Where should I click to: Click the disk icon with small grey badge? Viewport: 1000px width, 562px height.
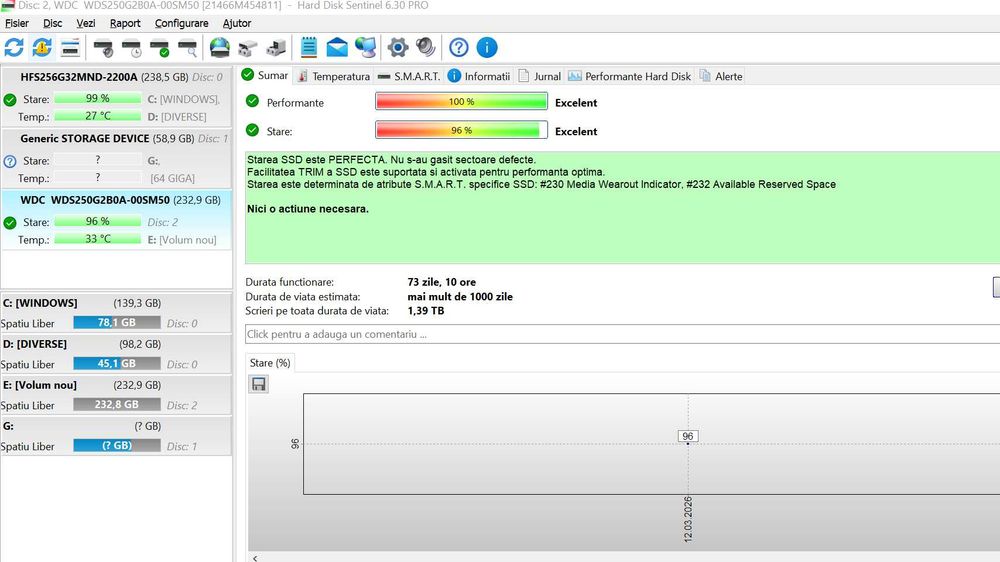coord(103,48)
